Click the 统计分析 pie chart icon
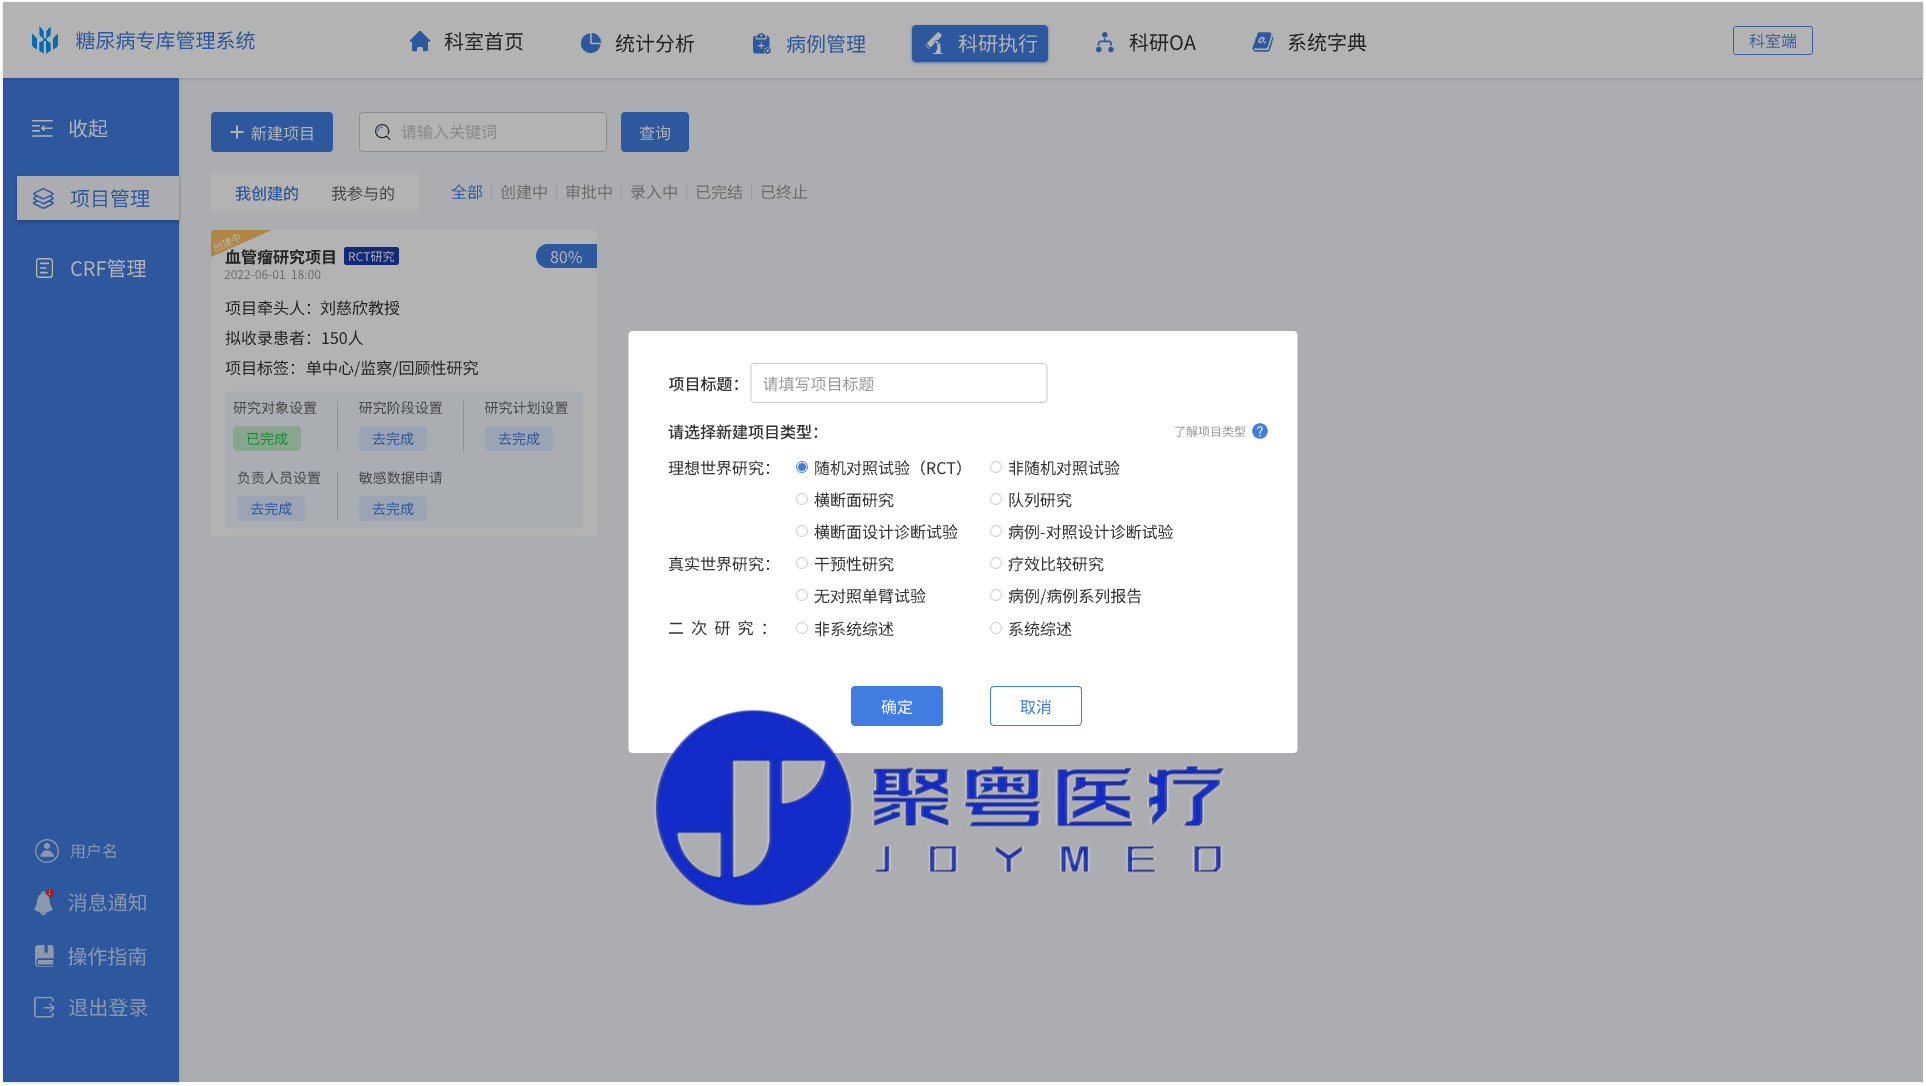Screen dimensions: 1926x1086 (591, 43)
